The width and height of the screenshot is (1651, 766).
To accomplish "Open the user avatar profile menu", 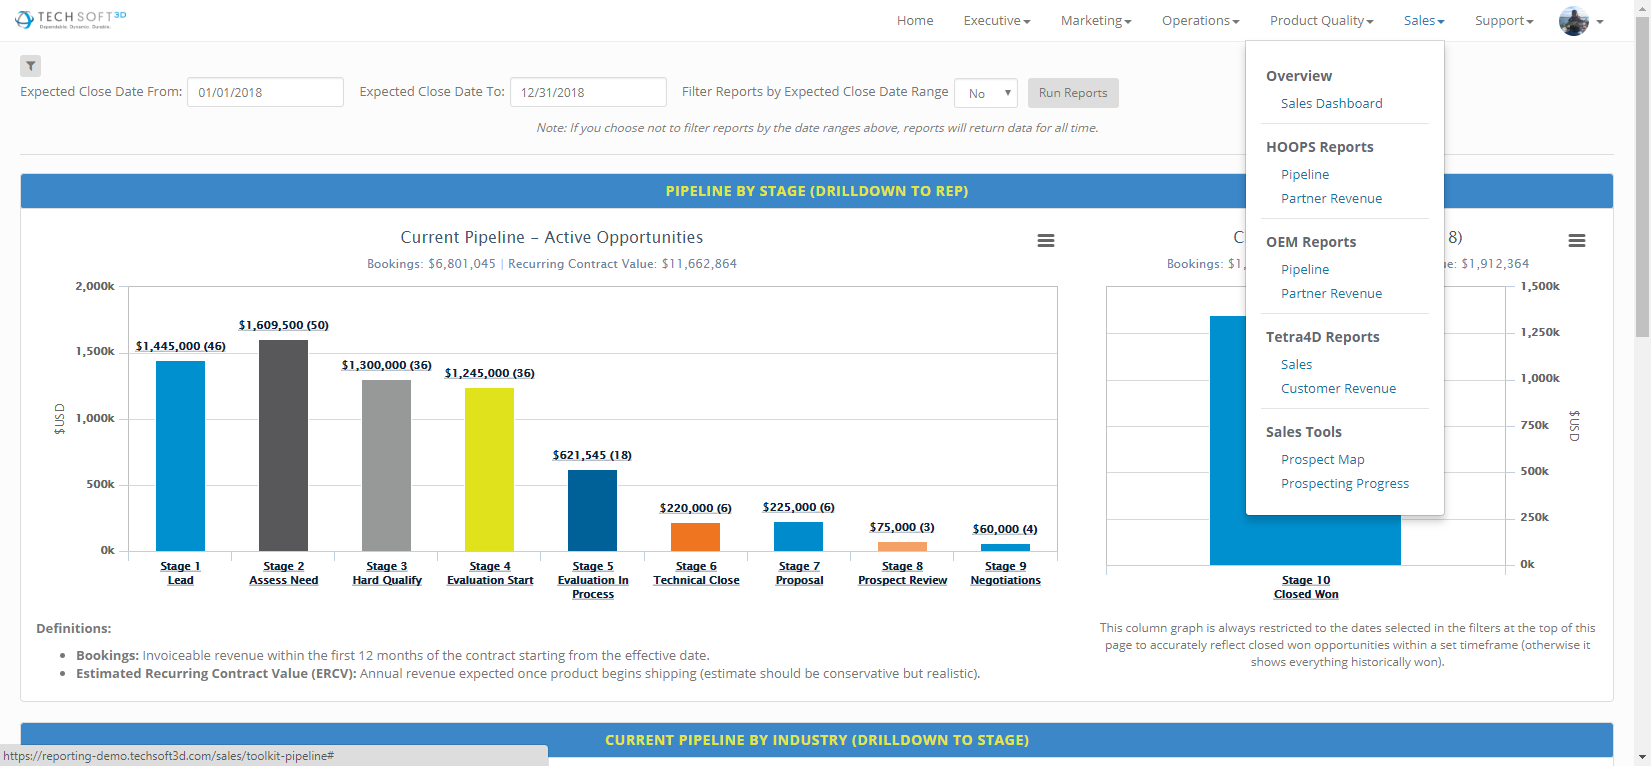I will (1581, 21).
